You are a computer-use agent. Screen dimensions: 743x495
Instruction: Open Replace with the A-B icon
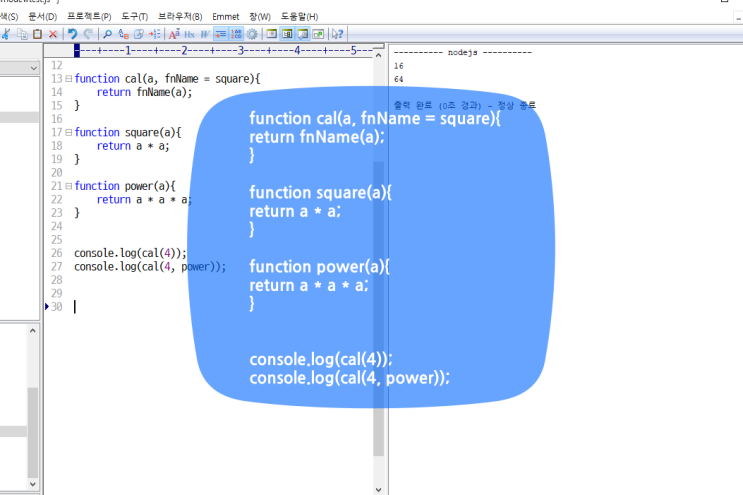click(123, 34)
